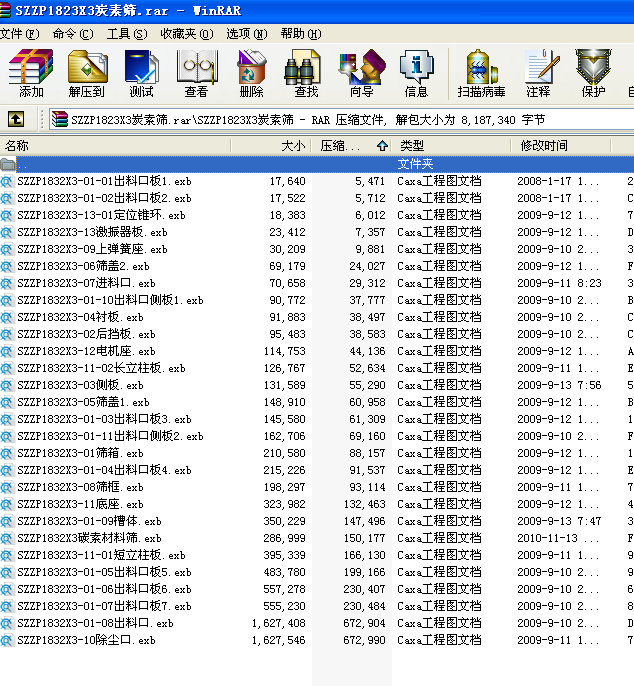This screenshot has height=686, width=634.
Task: Open the 文件(F) menu
Action: (19, 34)
